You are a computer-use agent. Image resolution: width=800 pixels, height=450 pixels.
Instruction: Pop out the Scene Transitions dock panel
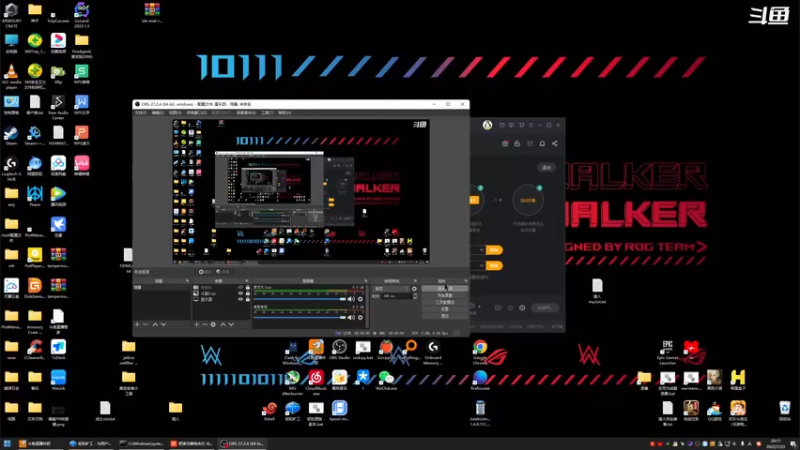415,281
